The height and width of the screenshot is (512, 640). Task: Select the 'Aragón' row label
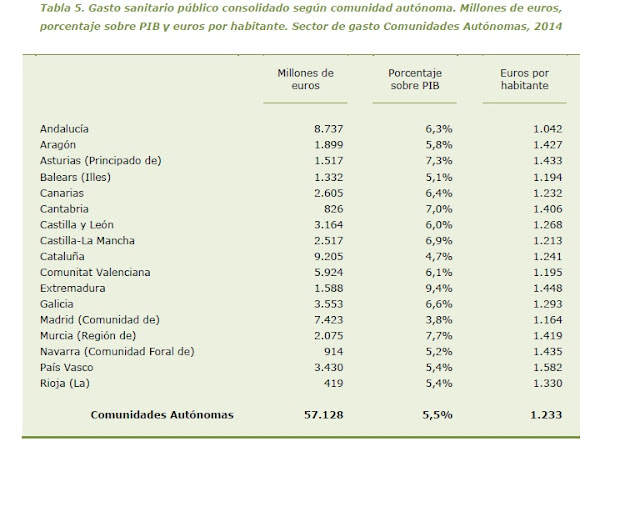point(58,145)
